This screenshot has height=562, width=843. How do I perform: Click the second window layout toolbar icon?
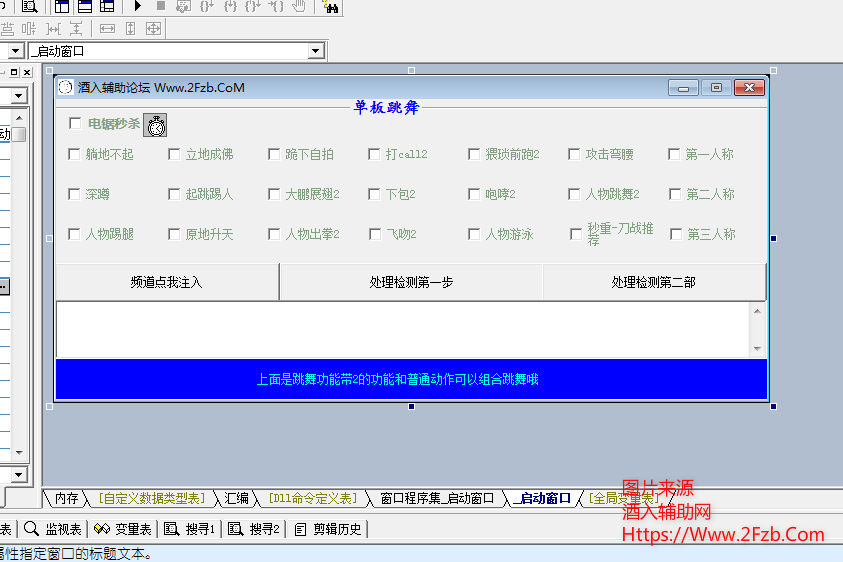pos(84,6)
